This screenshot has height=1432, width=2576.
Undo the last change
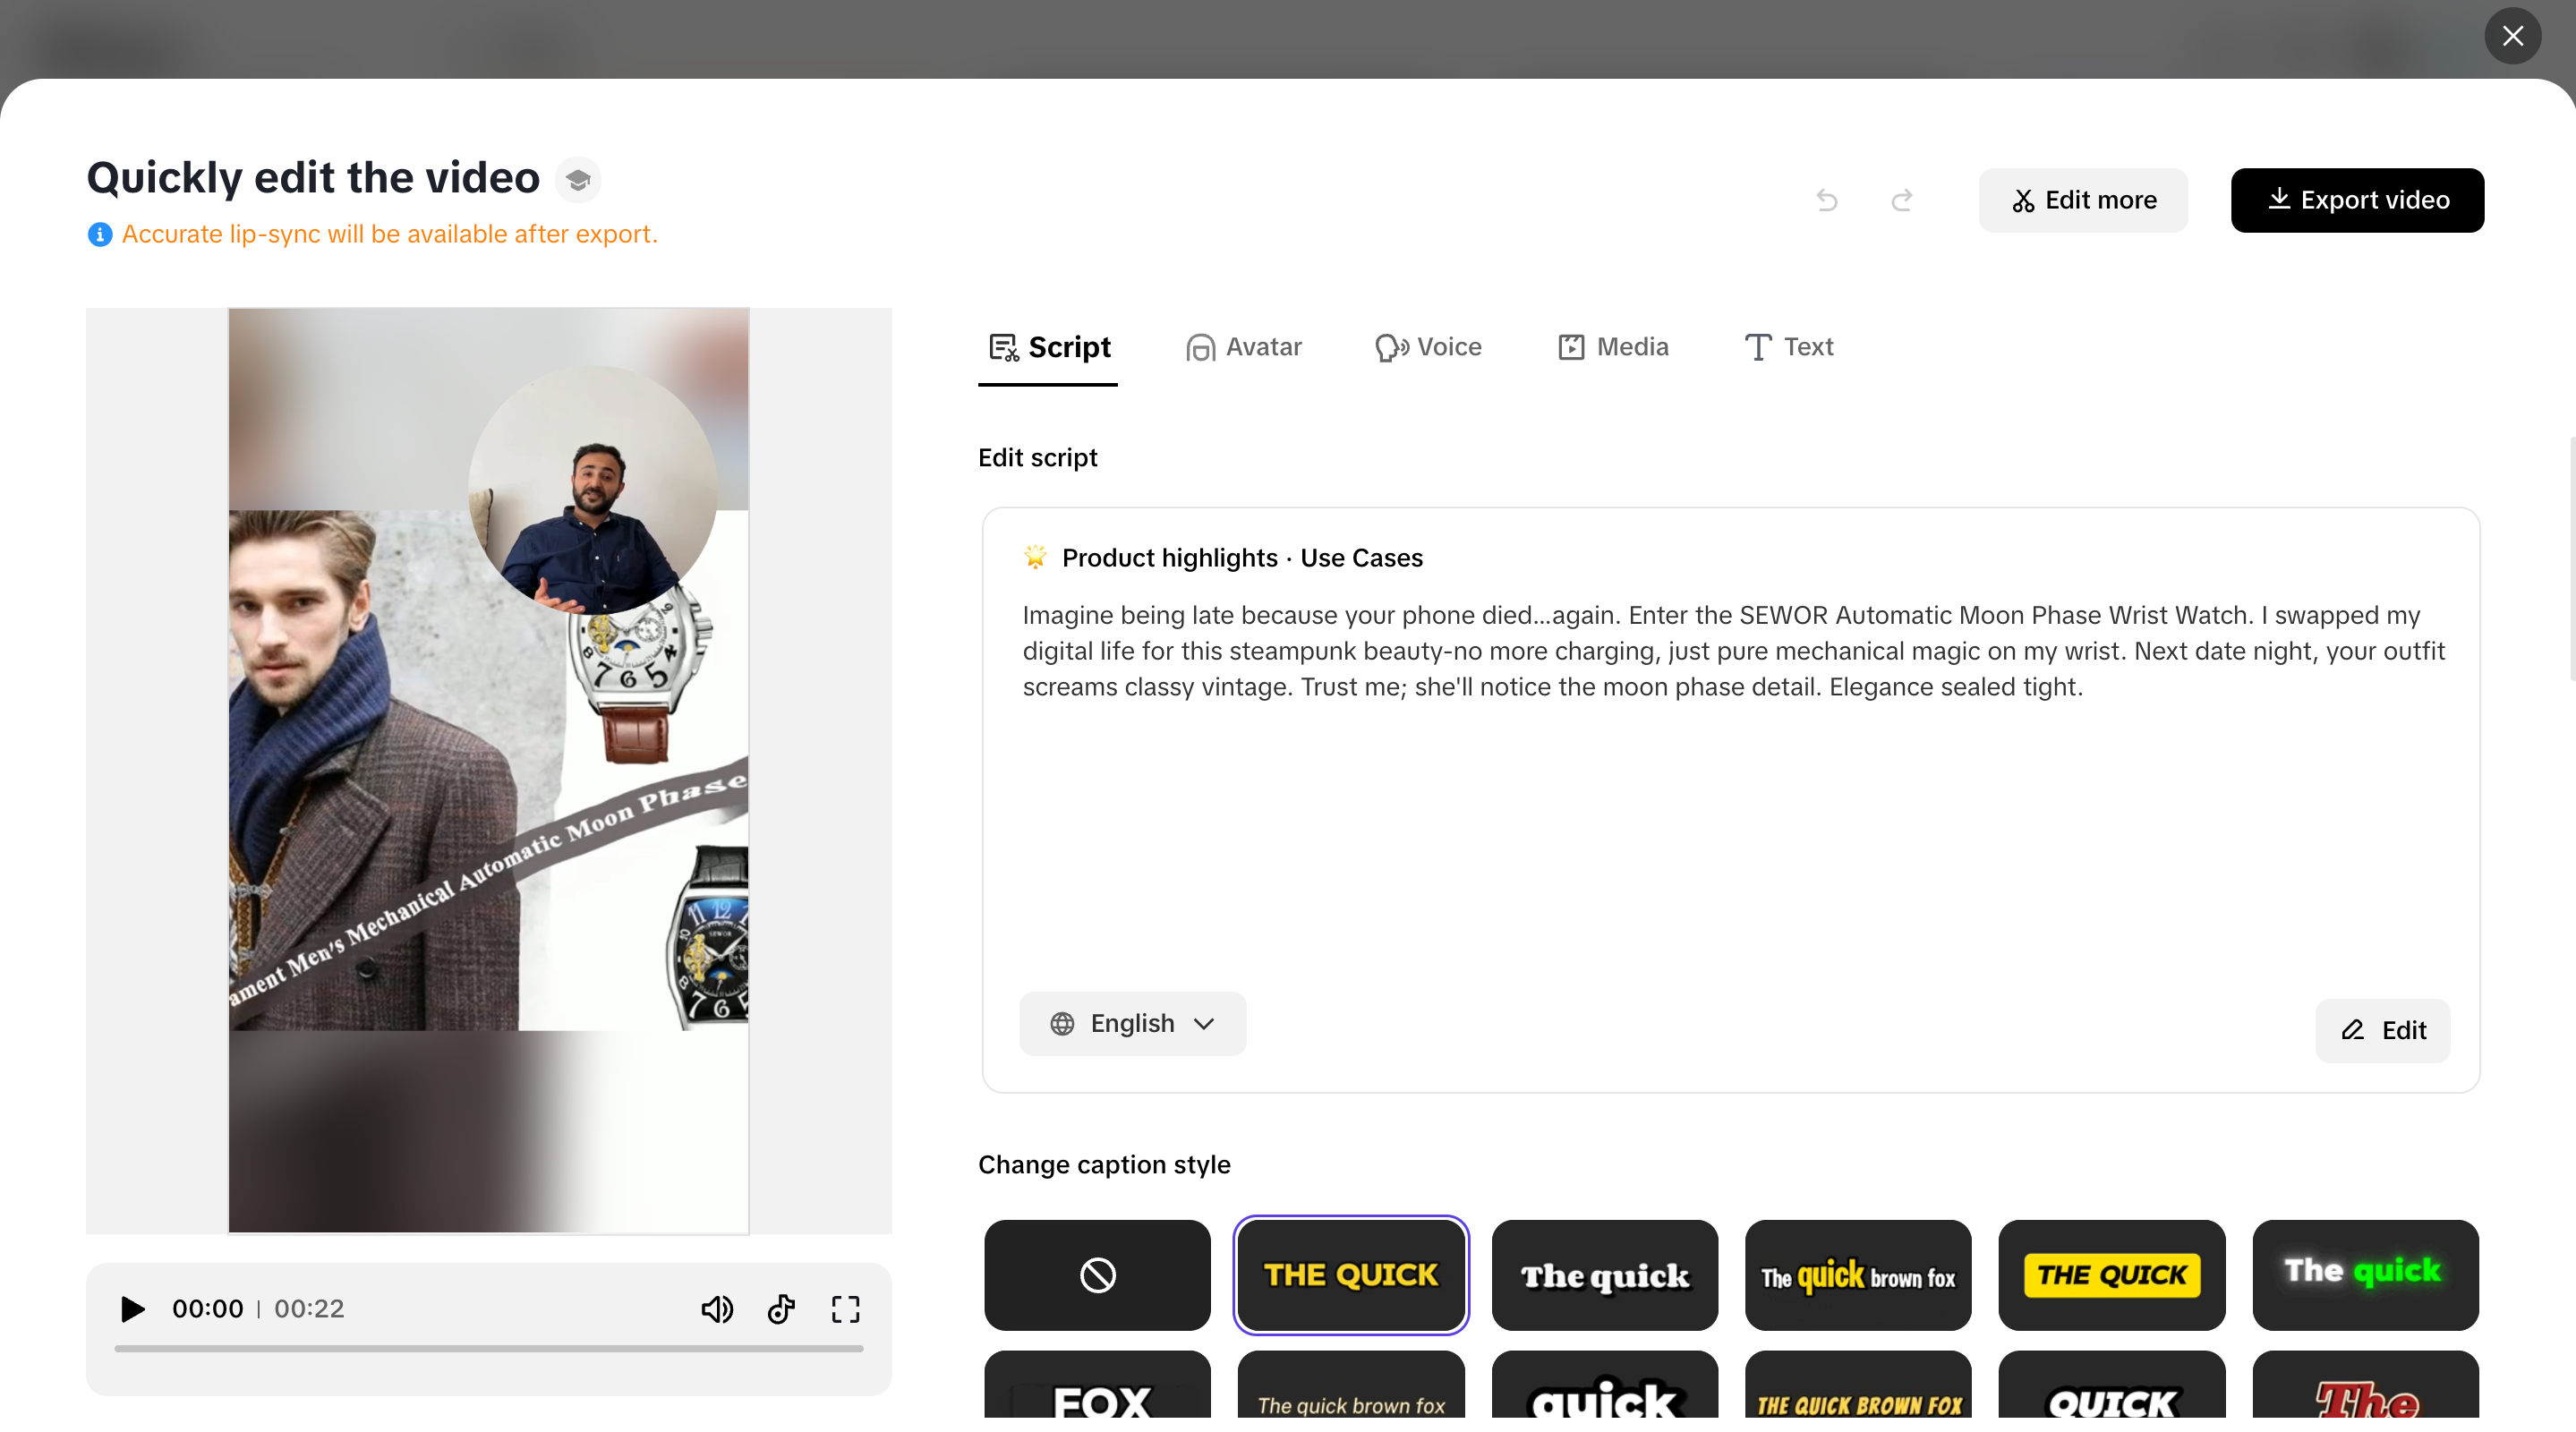(x=1826, y=200)
